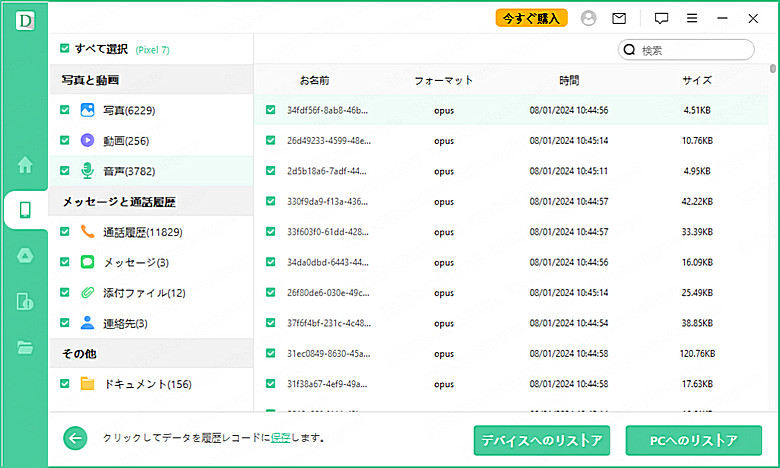Uncheck the メッセージ(3) checkbox
The width and height of the screenshot is (780, 468).
click(64, 262)
